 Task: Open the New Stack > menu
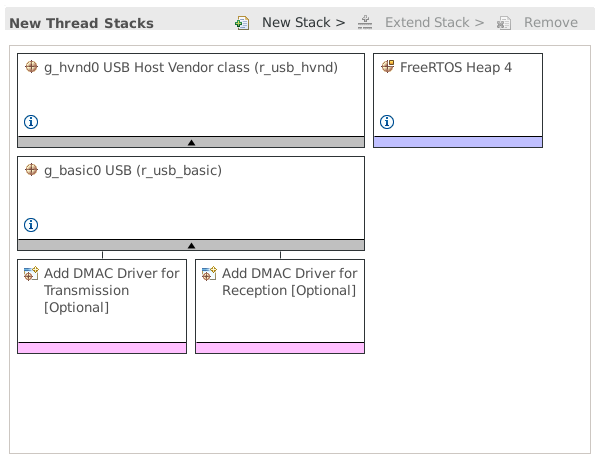point(303,22)
